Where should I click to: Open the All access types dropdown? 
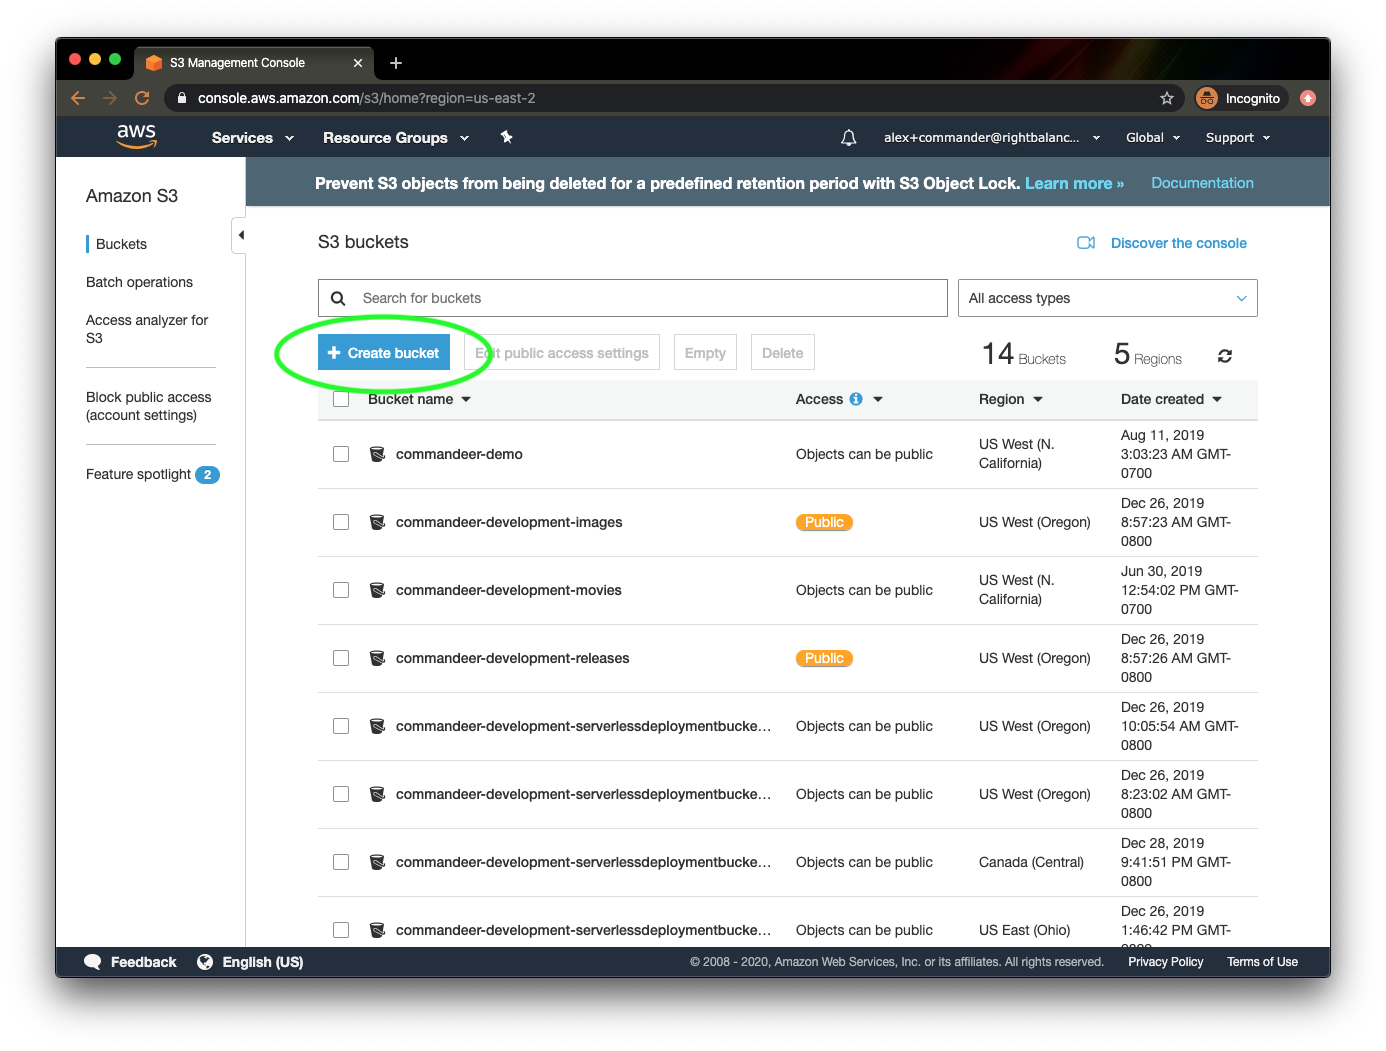(1107, 298)
